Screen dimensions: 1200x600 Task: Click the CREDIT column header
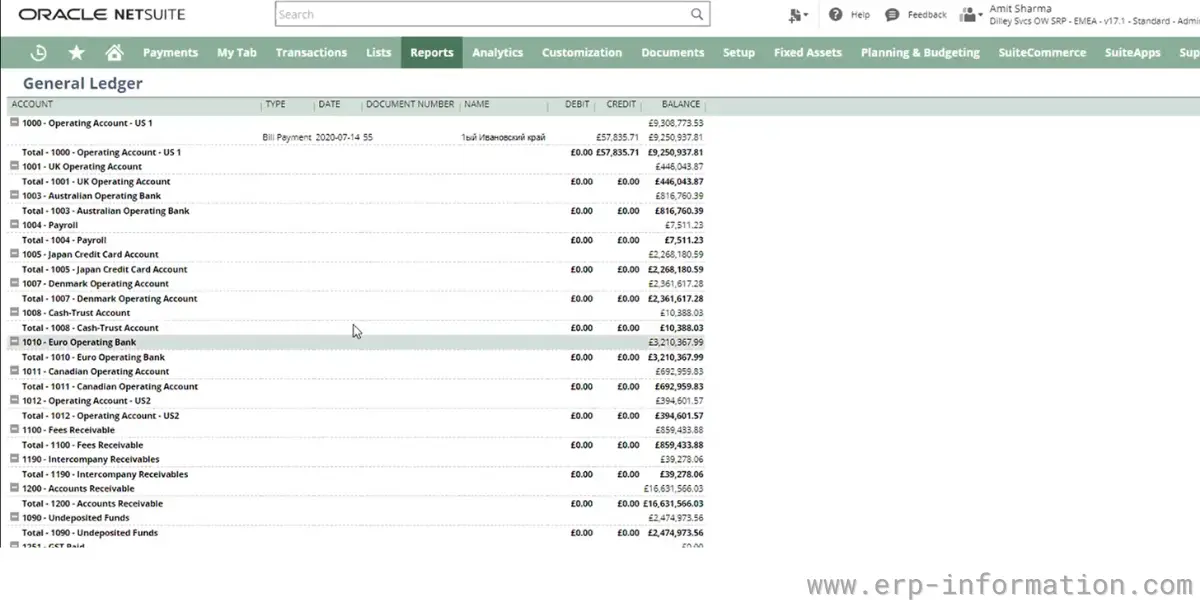(621, 104)
